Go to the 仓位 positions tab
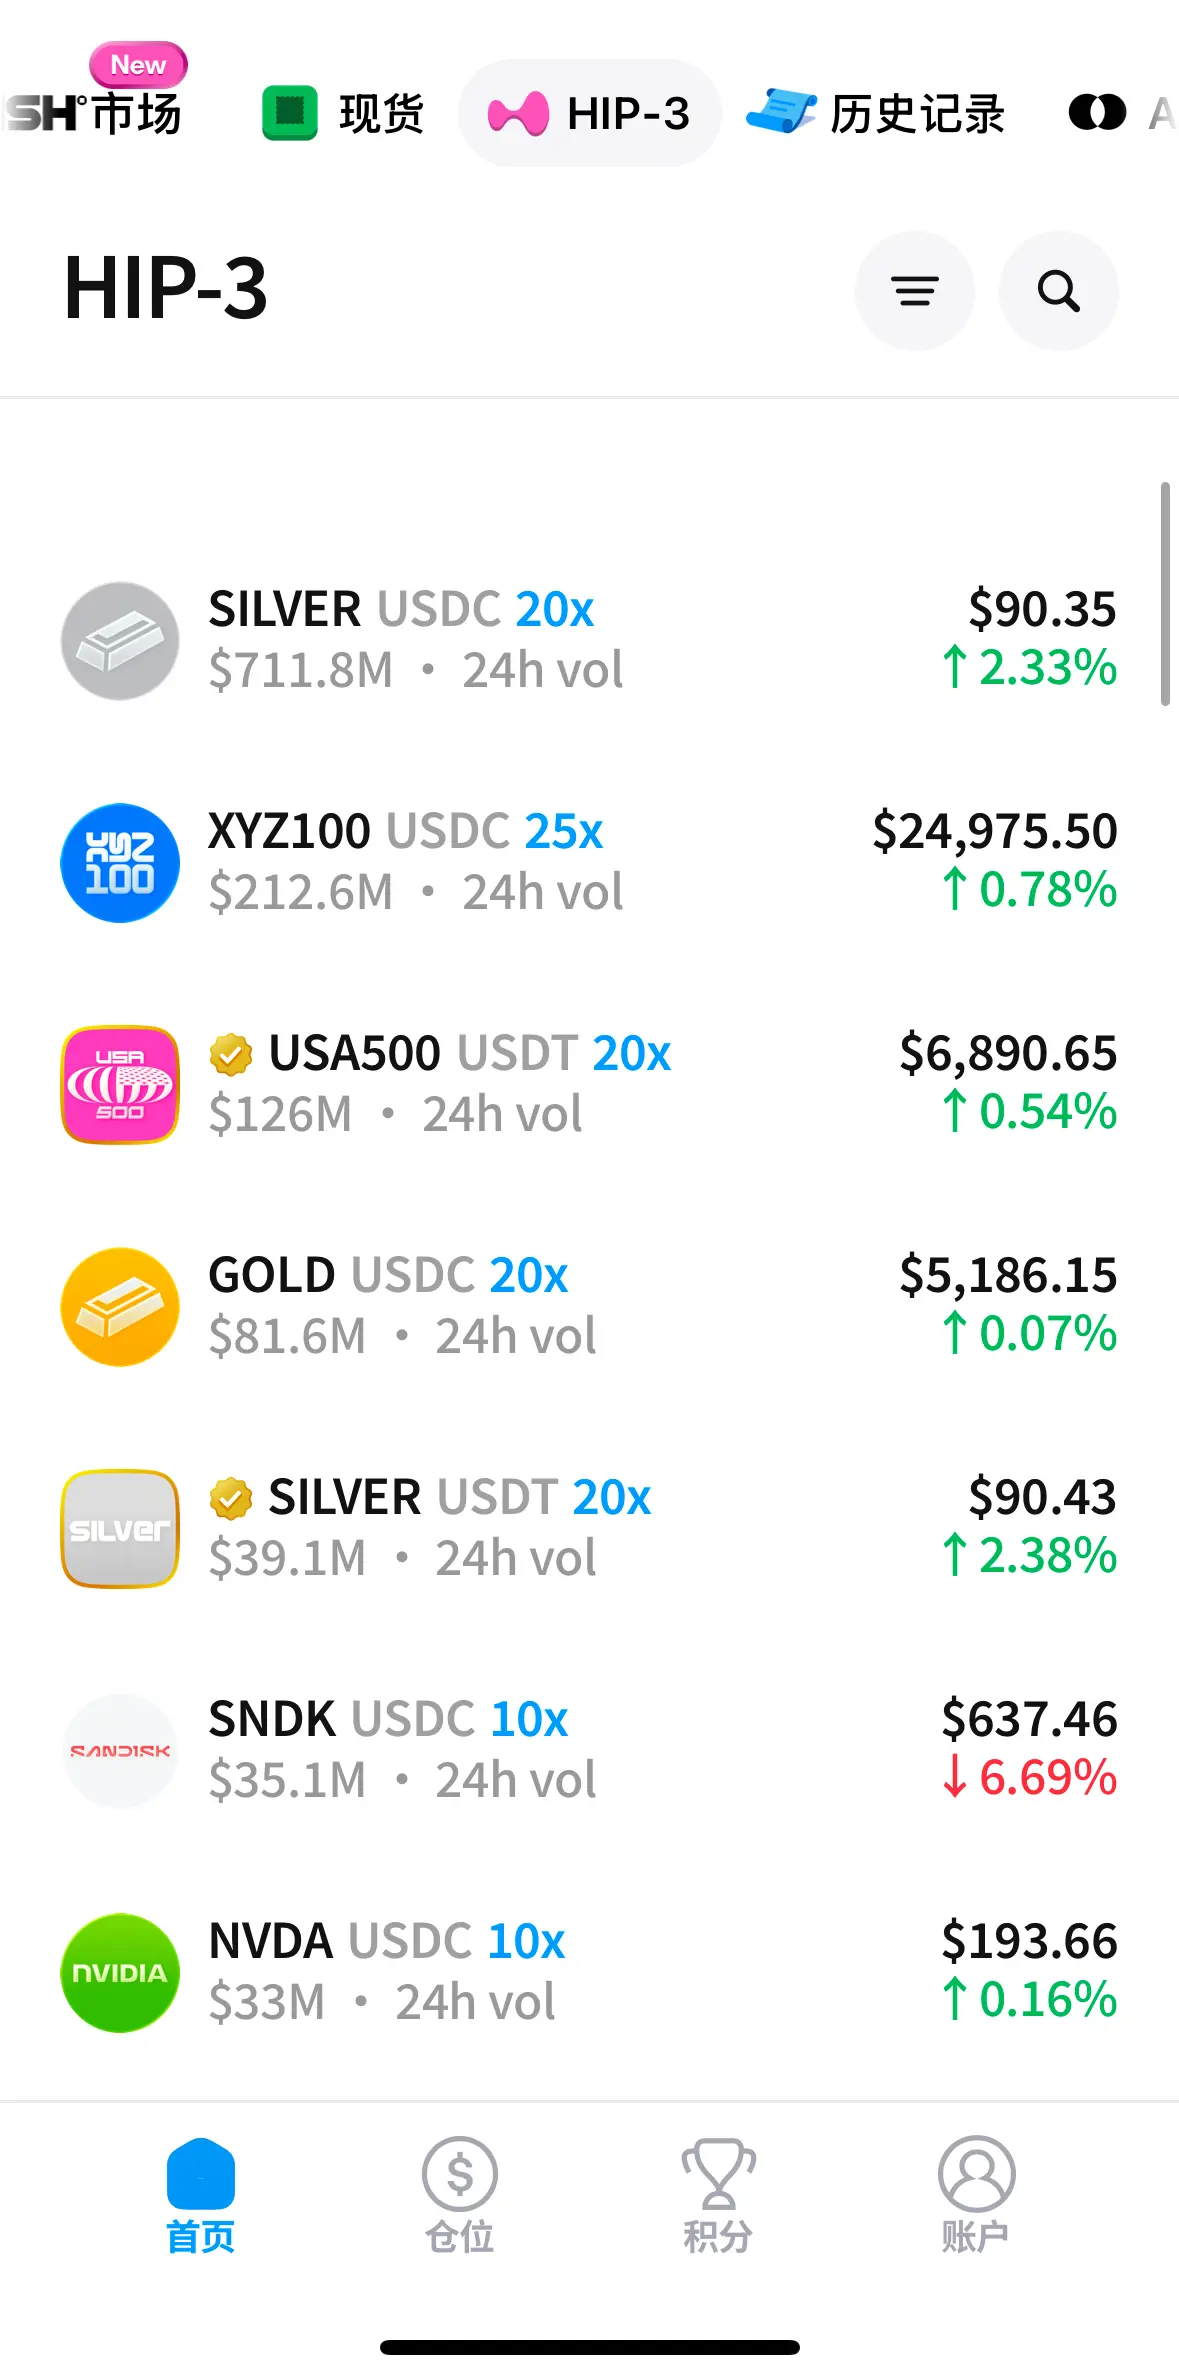The width and height of the screenshot is (1179, 2379). point(459,2194)
